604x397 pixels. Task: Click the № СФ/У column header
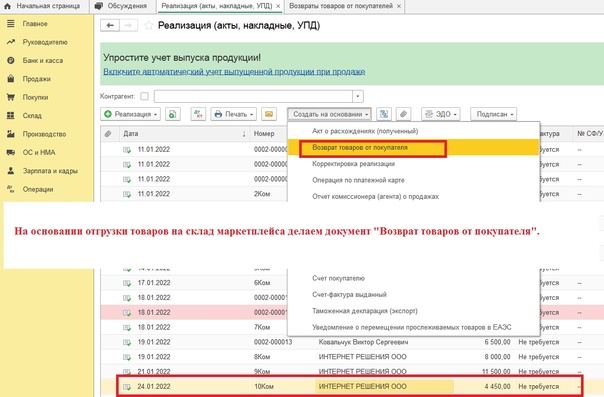(x=589, y=134)
